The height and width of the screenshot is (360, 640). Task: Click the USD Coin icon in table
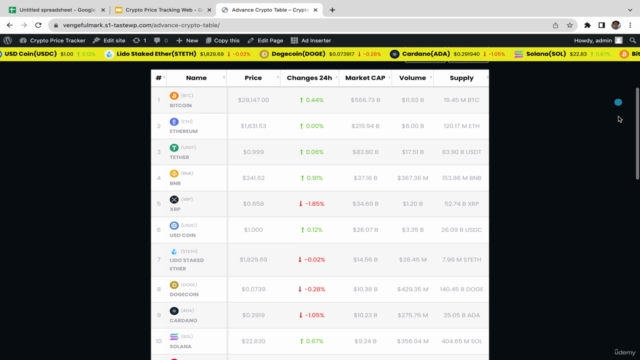pyautogui.click(x=174, y=225)
